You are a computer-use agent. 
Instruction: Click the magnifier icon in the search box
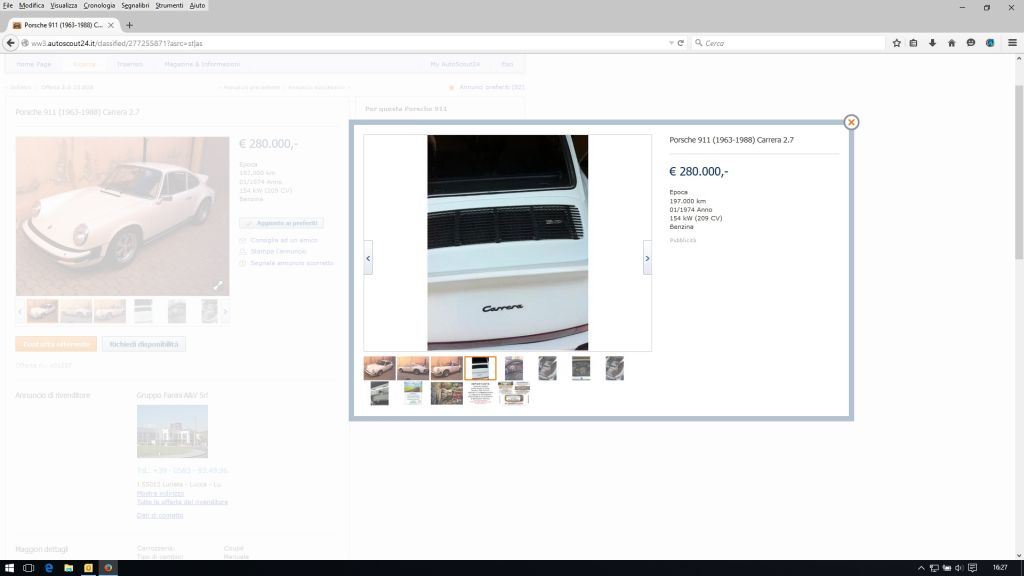(x=699, y=43)
